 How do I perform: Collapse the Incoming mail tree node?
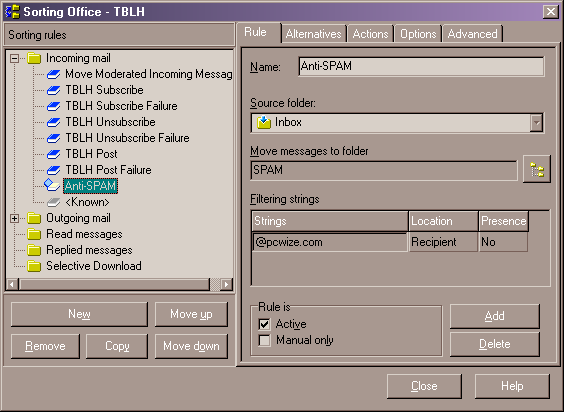(x=14, y=58)
